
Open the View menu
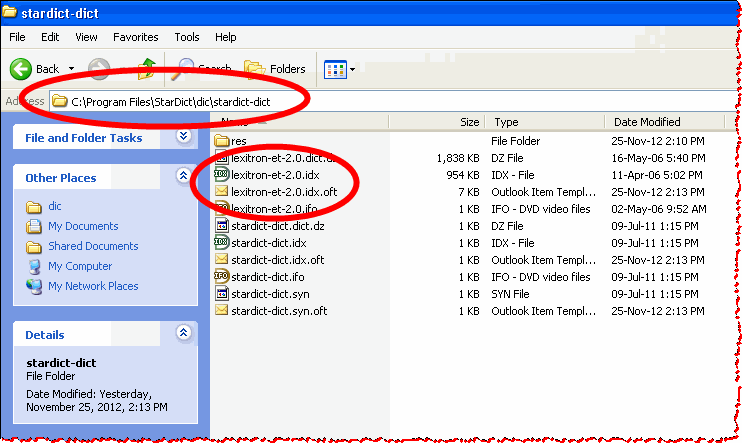click(86, 37)
